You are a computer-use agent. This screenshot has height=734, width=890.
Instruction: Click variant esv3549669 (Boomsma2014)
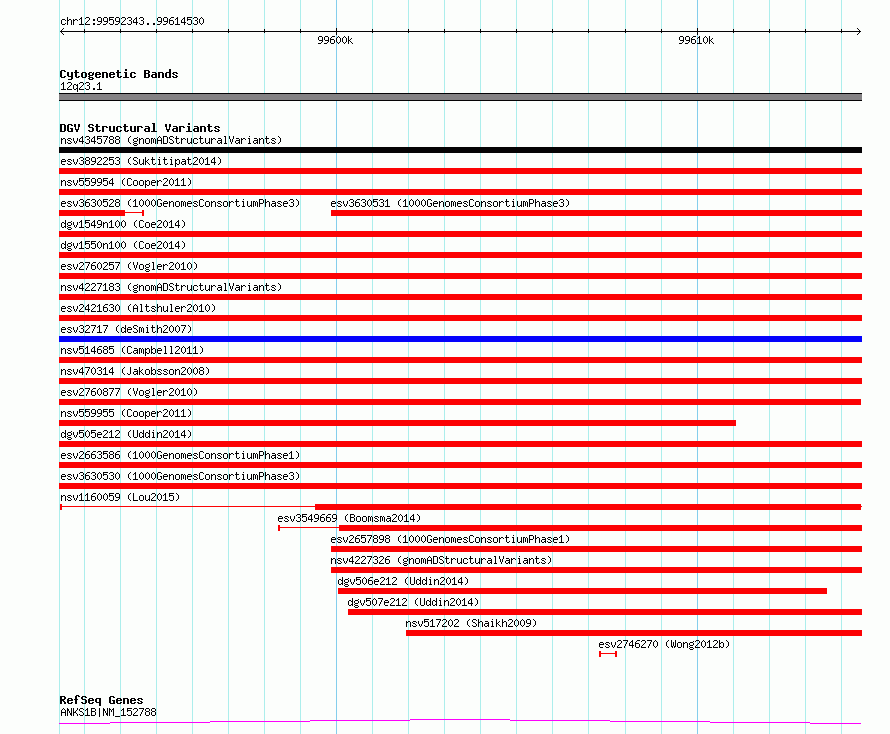(x=349, y=518)
